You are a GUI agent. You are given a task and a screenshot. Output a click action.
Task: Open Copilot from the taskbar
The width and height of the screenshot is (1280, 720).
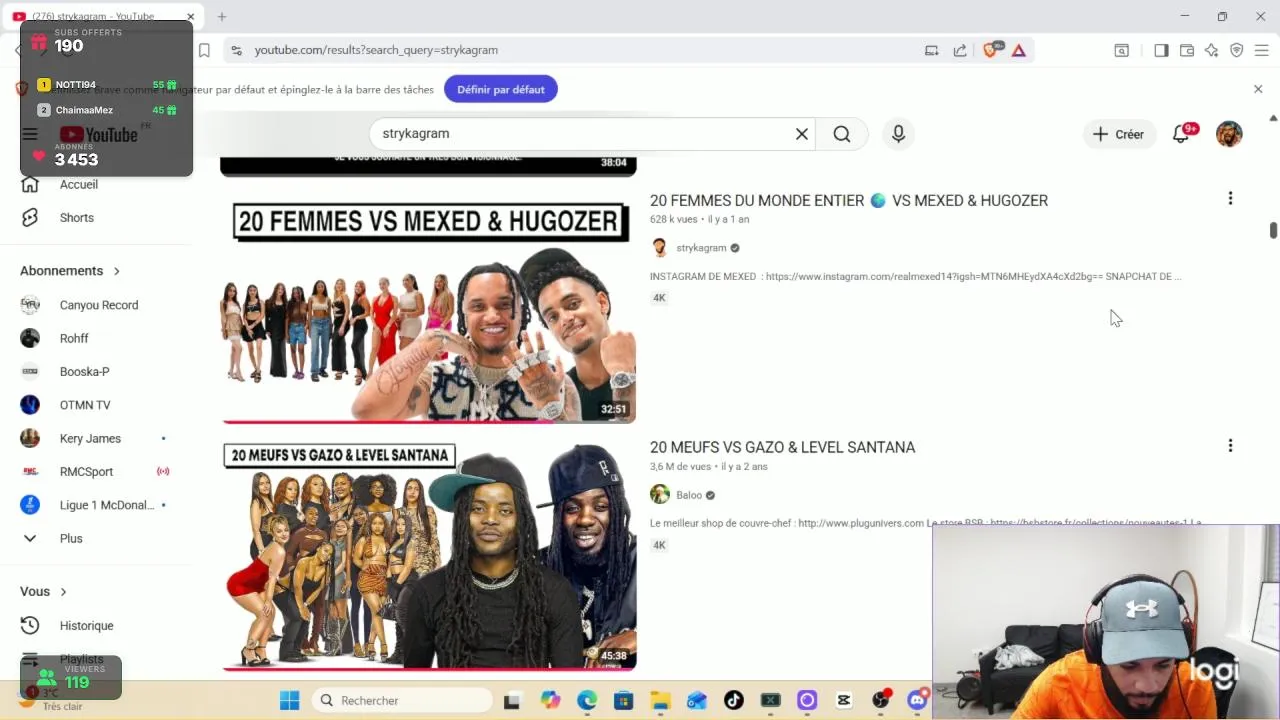550,700
